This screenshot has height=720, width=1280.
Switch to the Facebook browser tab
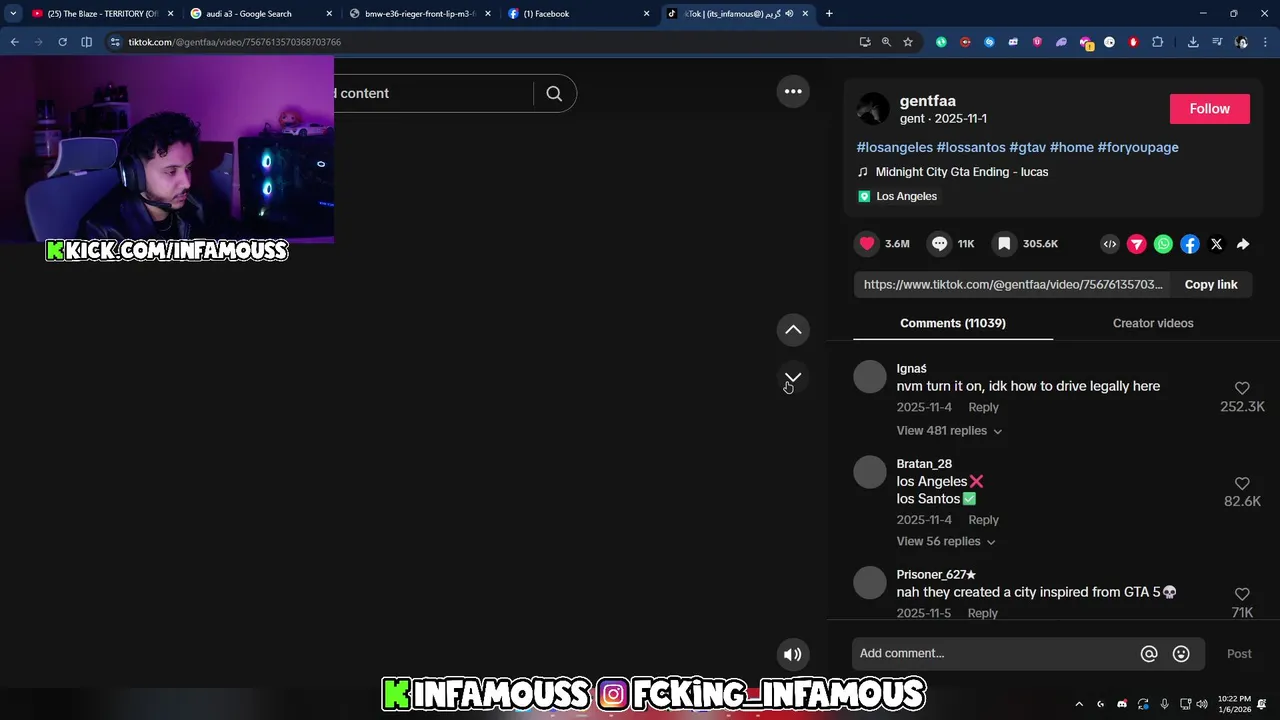point(577,14)
